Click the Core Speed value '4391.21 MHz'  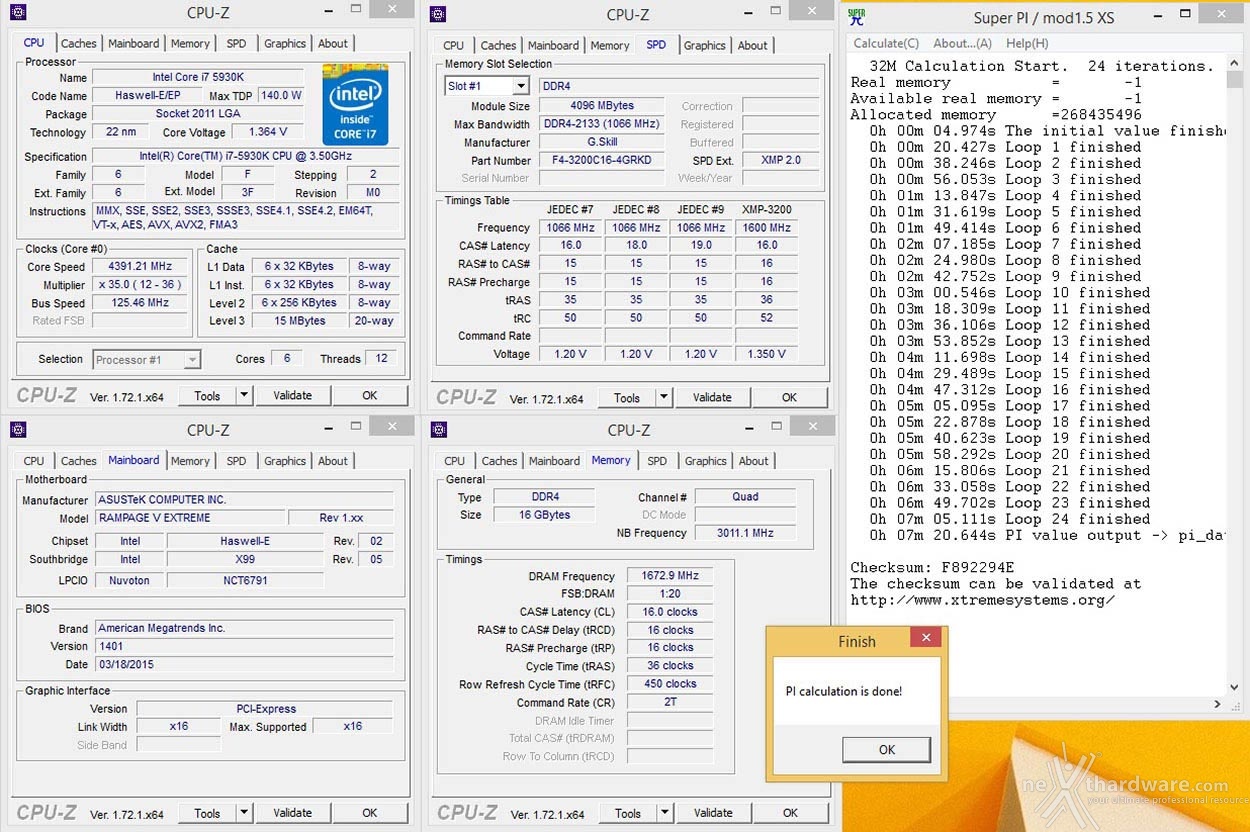click(x=141, y=267)
